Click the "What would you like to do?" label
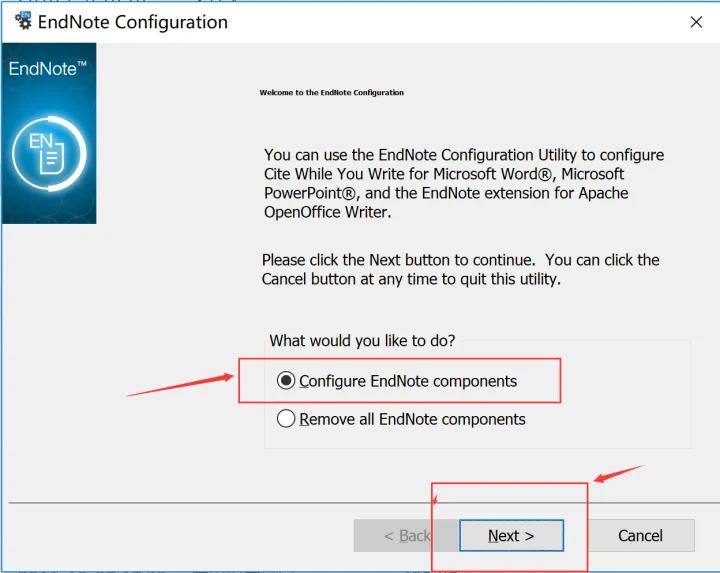 pyautogui.click(x=362, y=341)
